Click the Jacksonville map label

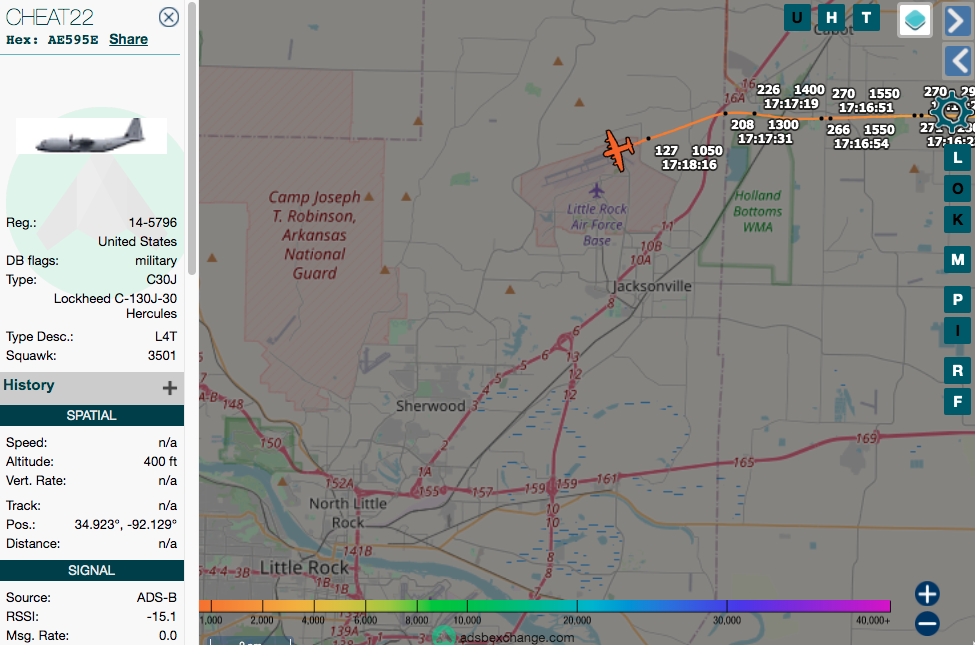click(650, 286)
